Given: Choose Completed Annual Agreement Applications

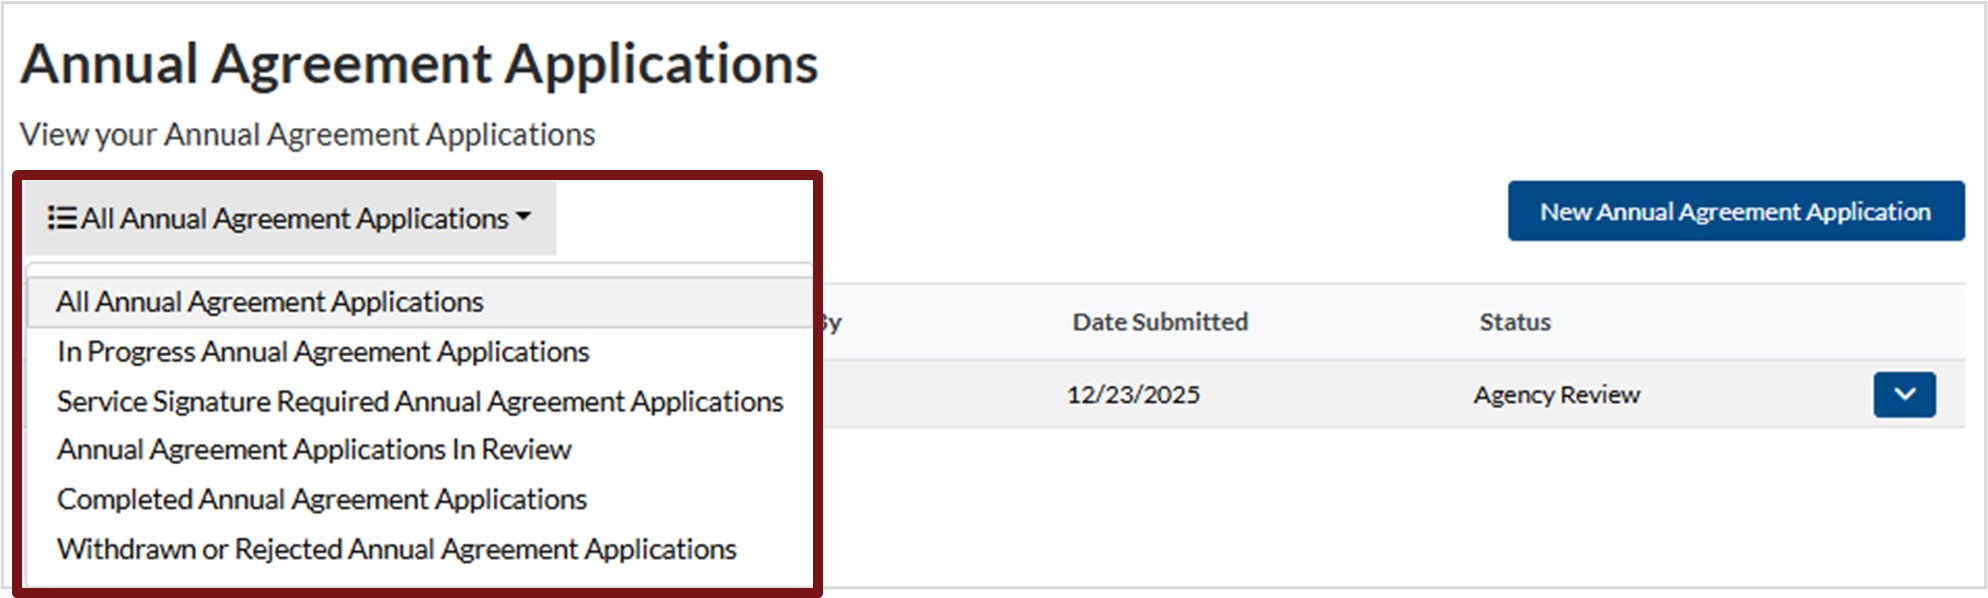Looking at the screenshot, I should point(322,499).
